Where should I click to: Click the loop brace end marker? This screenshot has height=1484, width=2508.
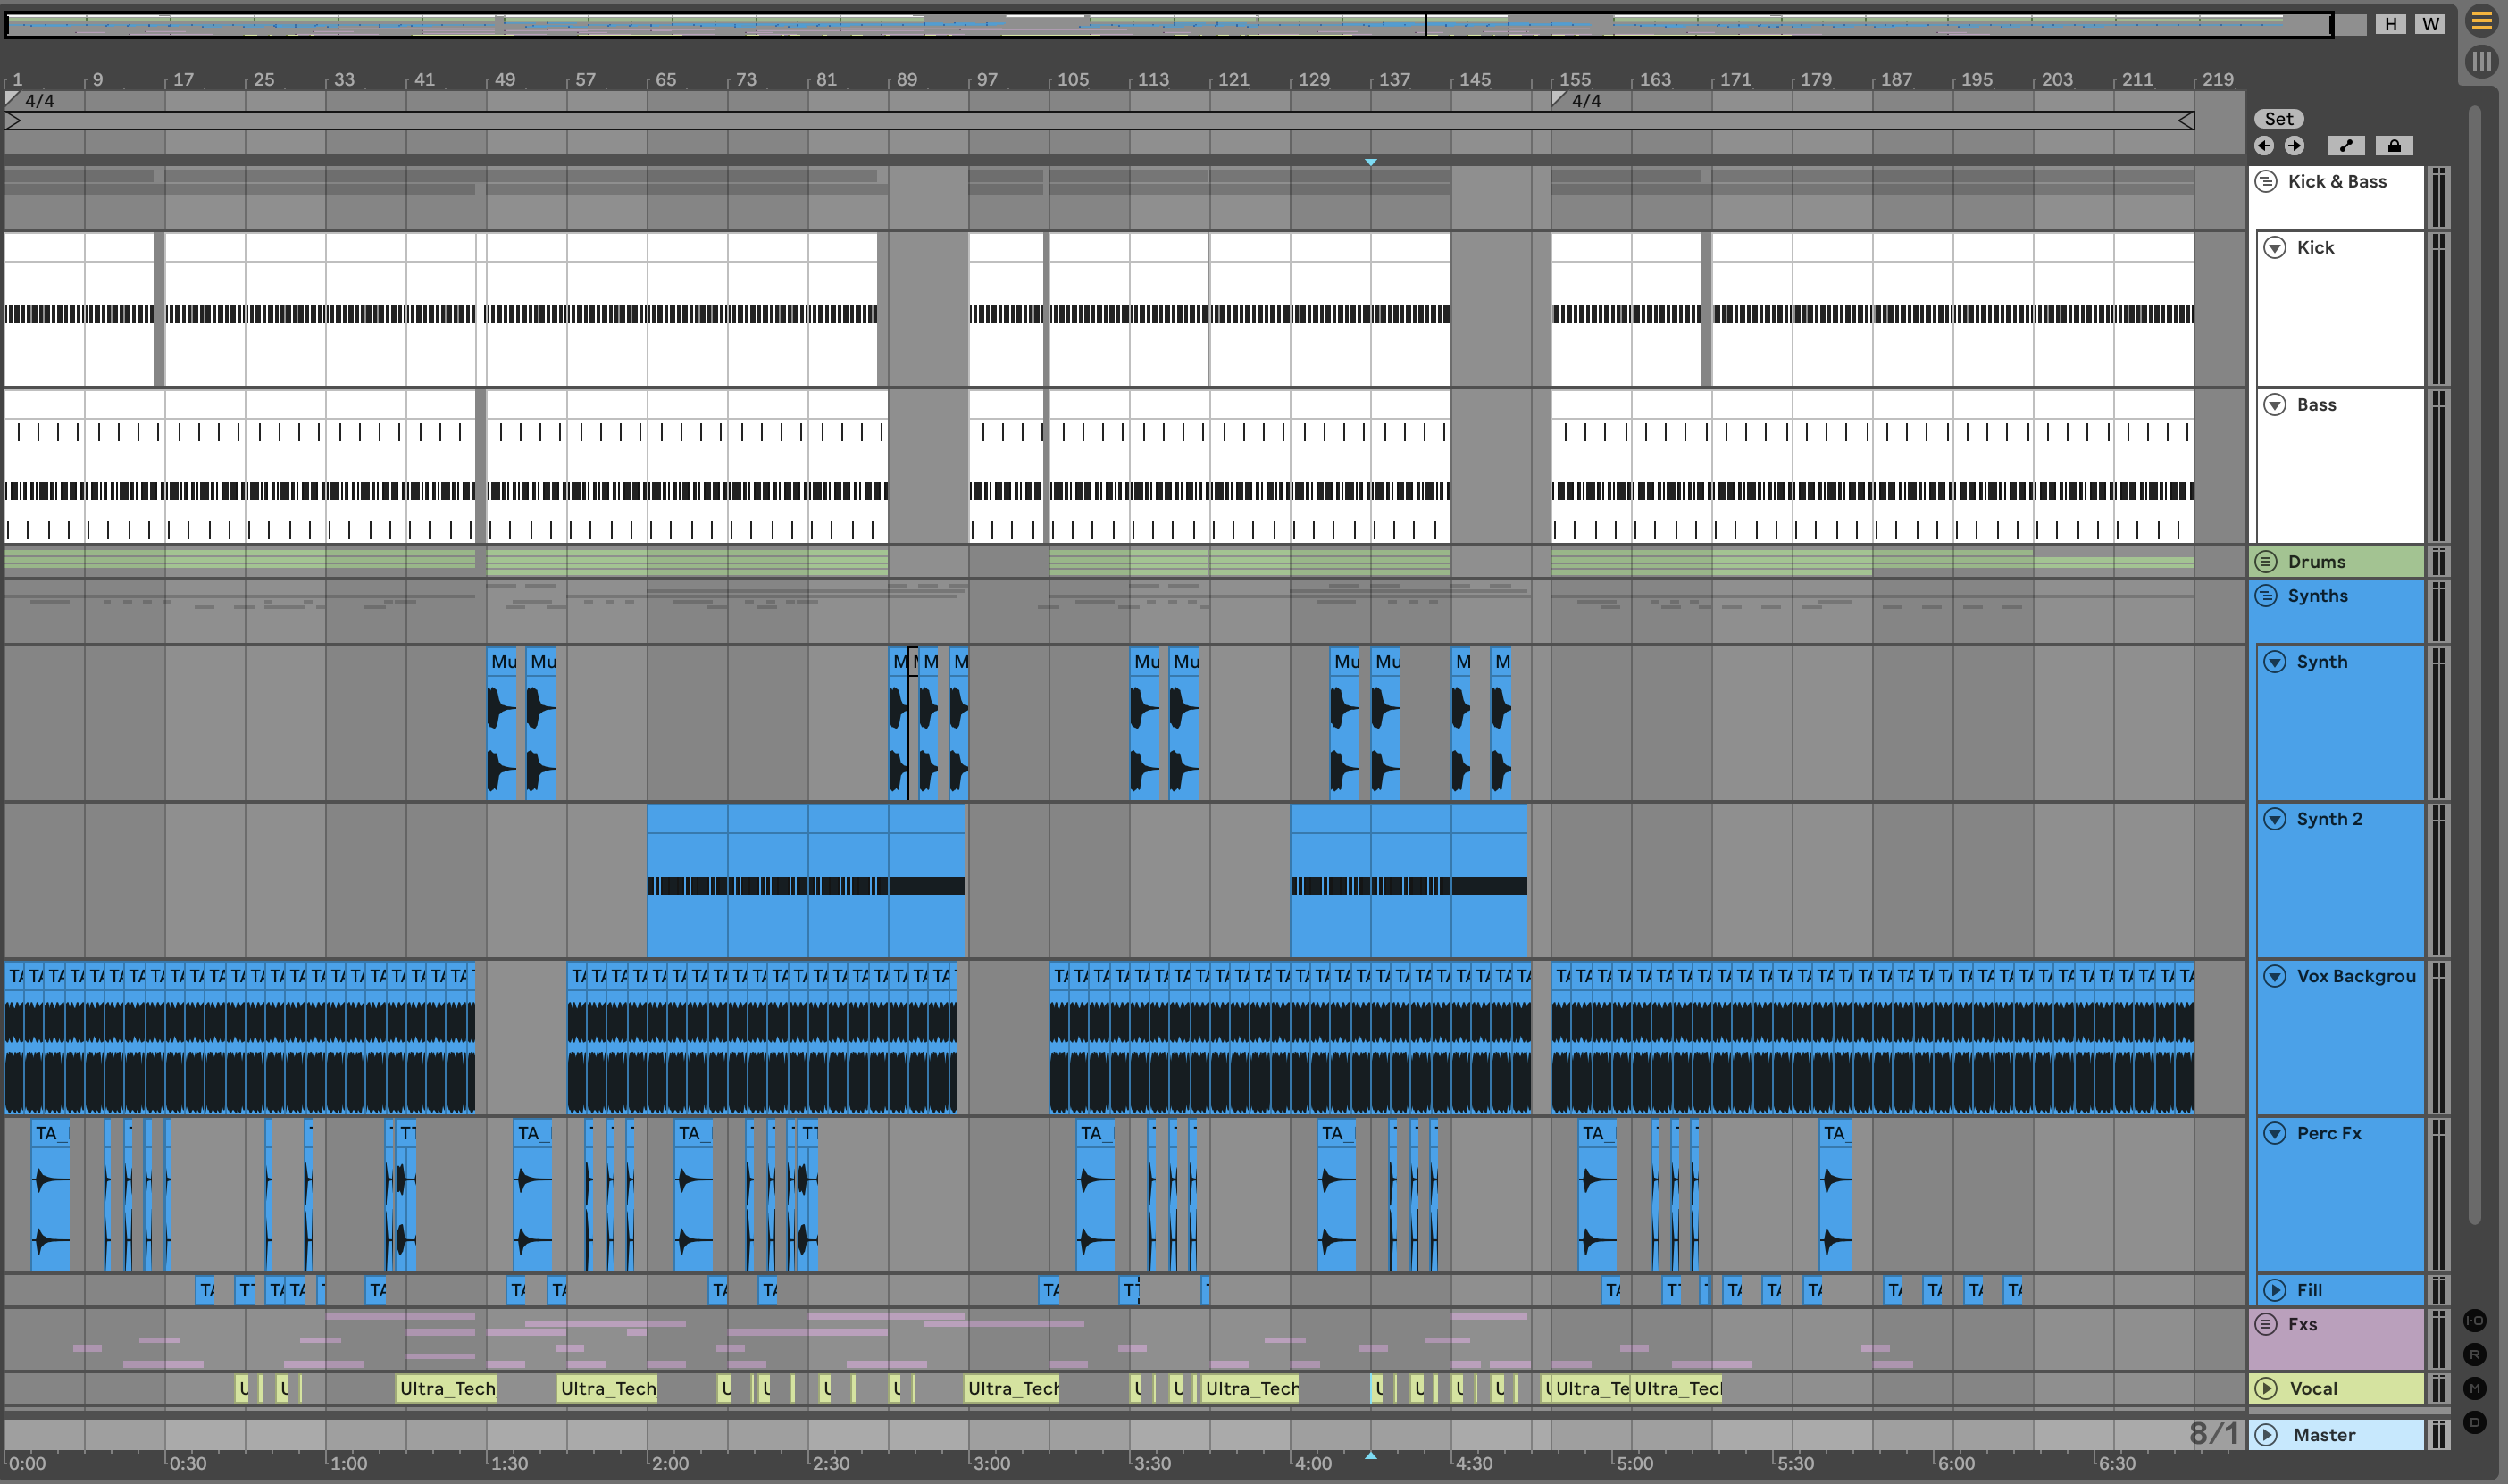[x=2186, y=121]
